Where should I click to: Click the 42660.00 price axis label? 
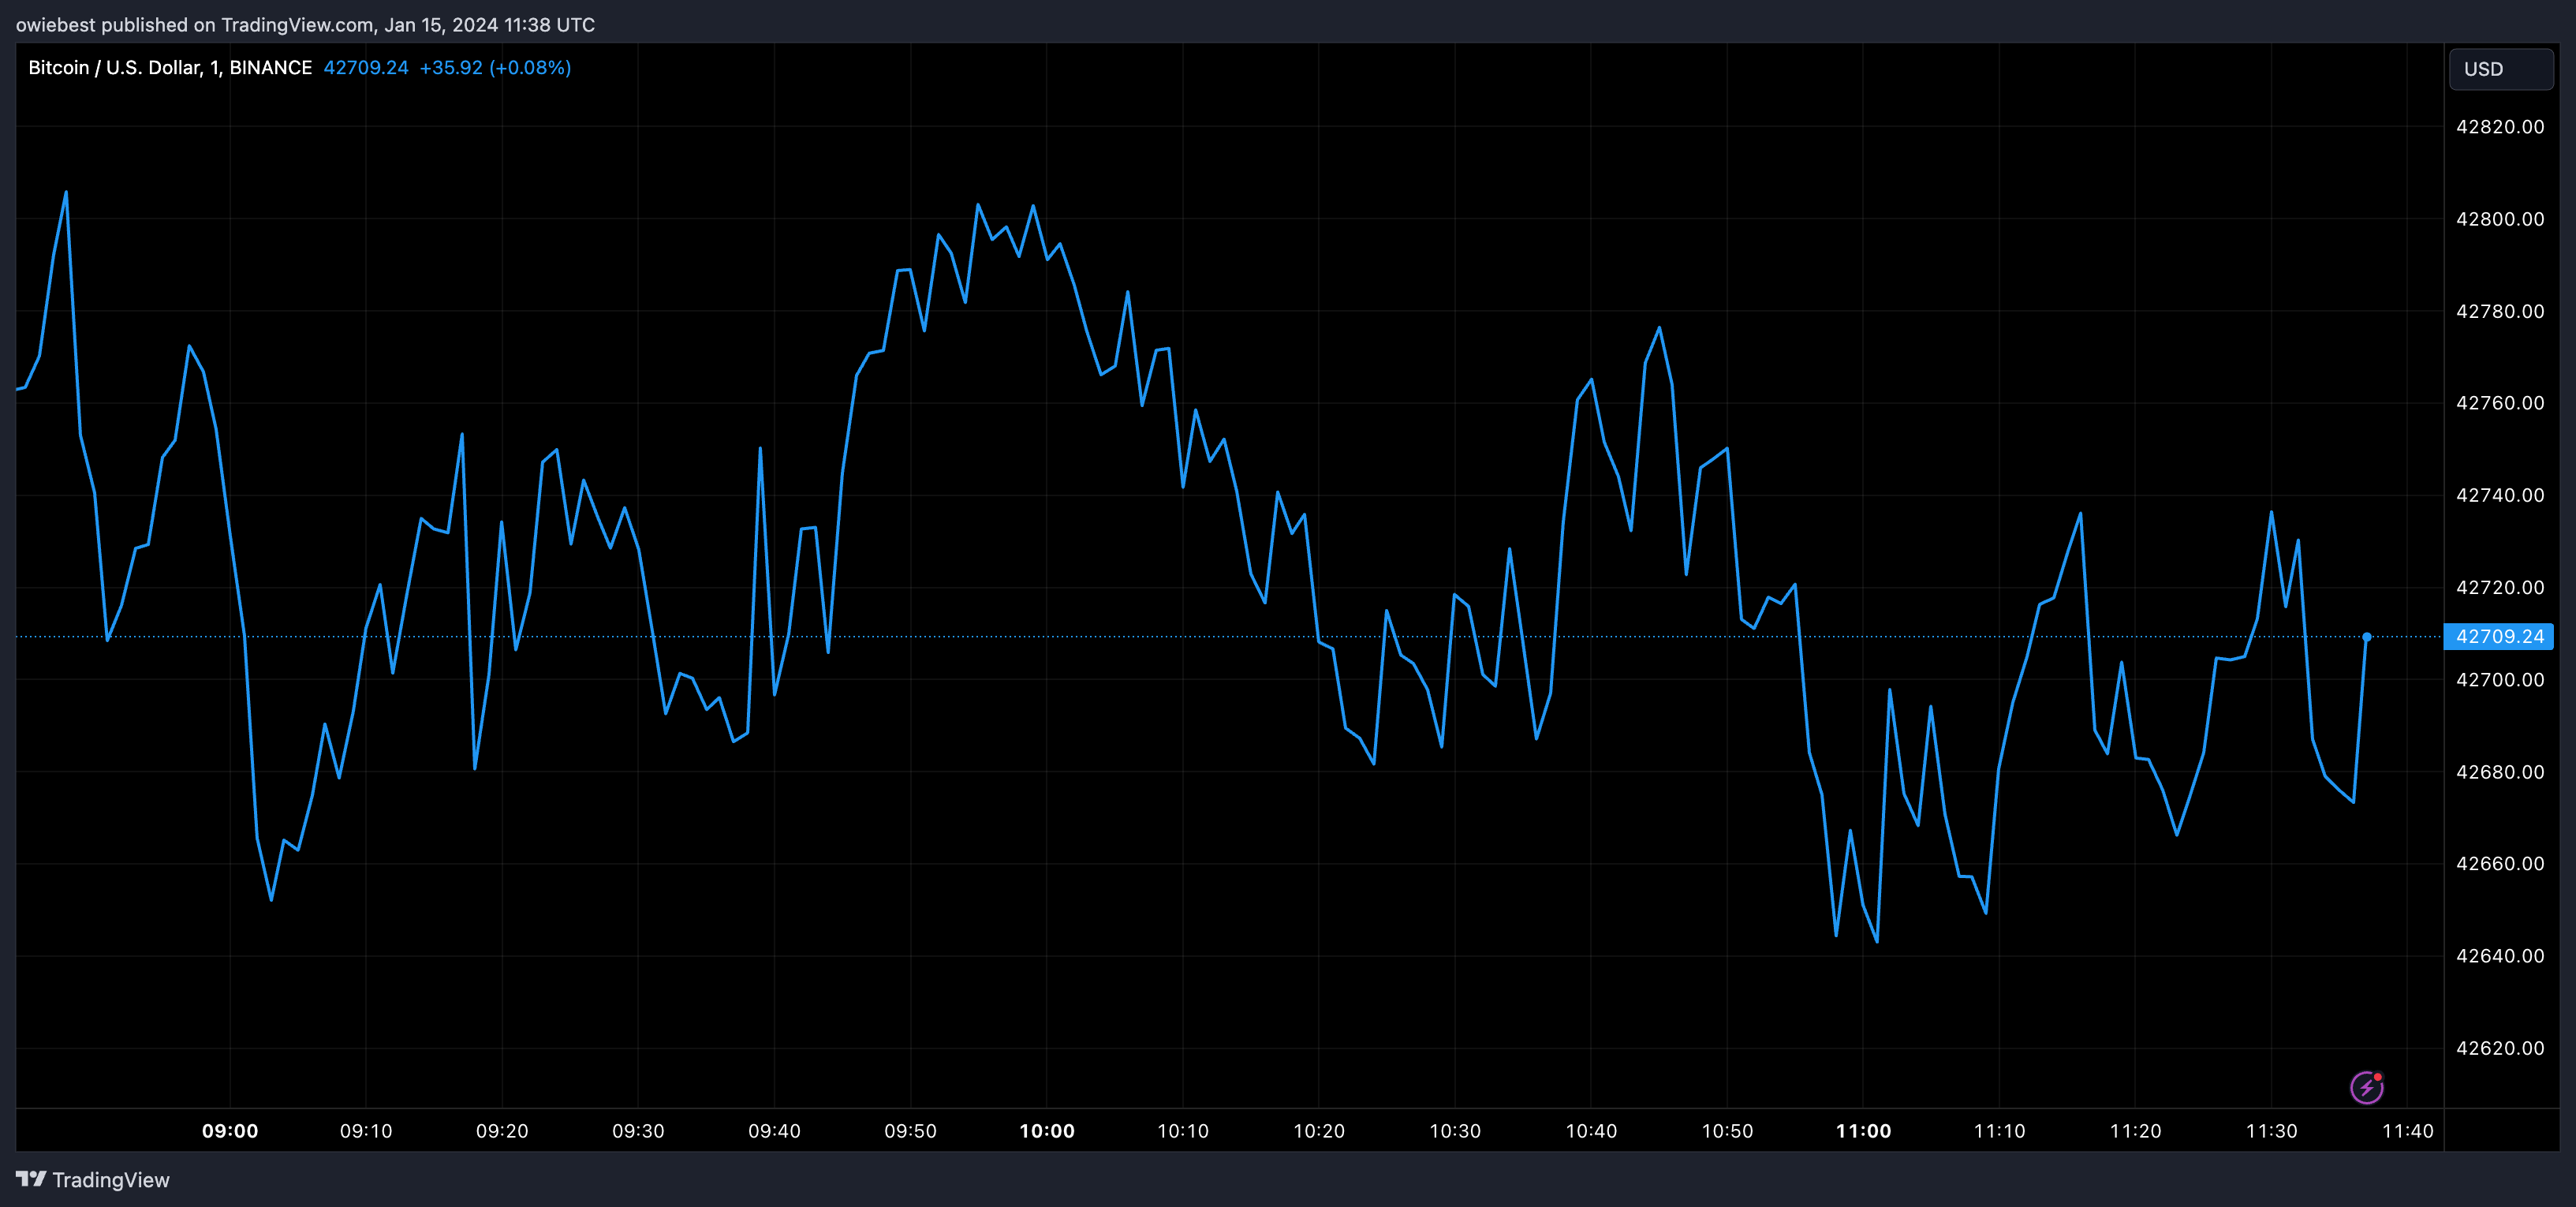pyautogui.click(x=2500, y=864)
